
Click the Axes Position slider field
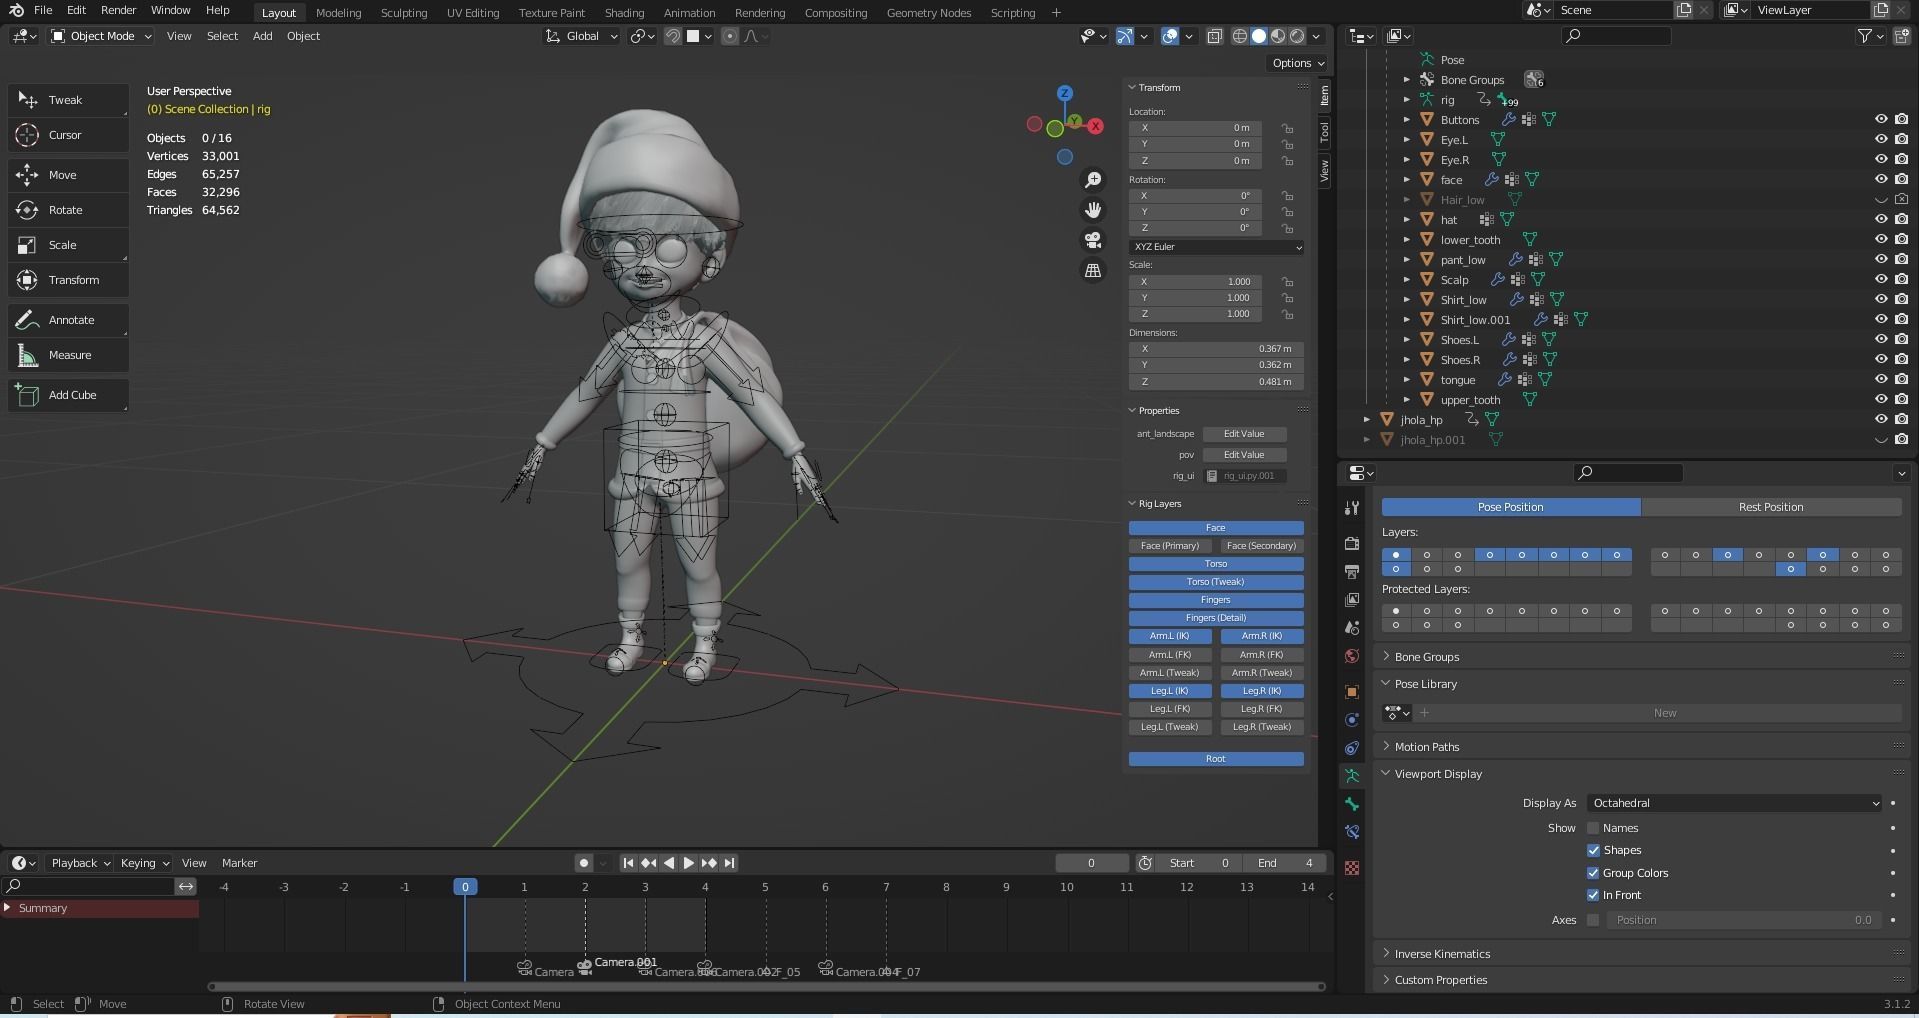pos(1744,920)
